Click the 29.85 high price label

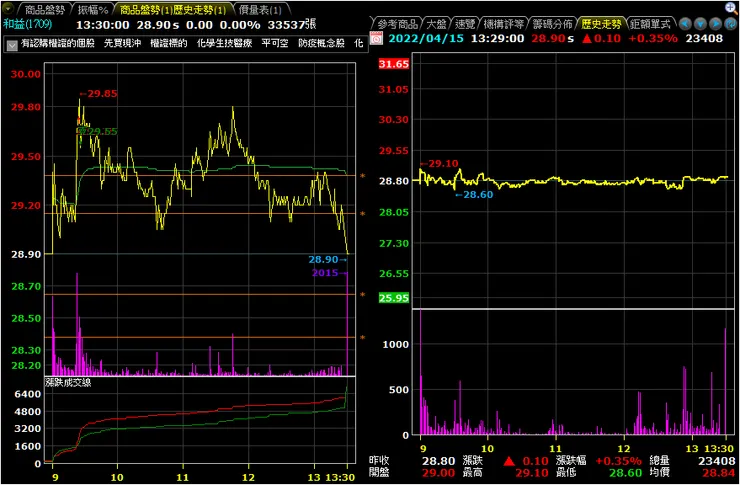pyautogui.click(x=98, y=93)
